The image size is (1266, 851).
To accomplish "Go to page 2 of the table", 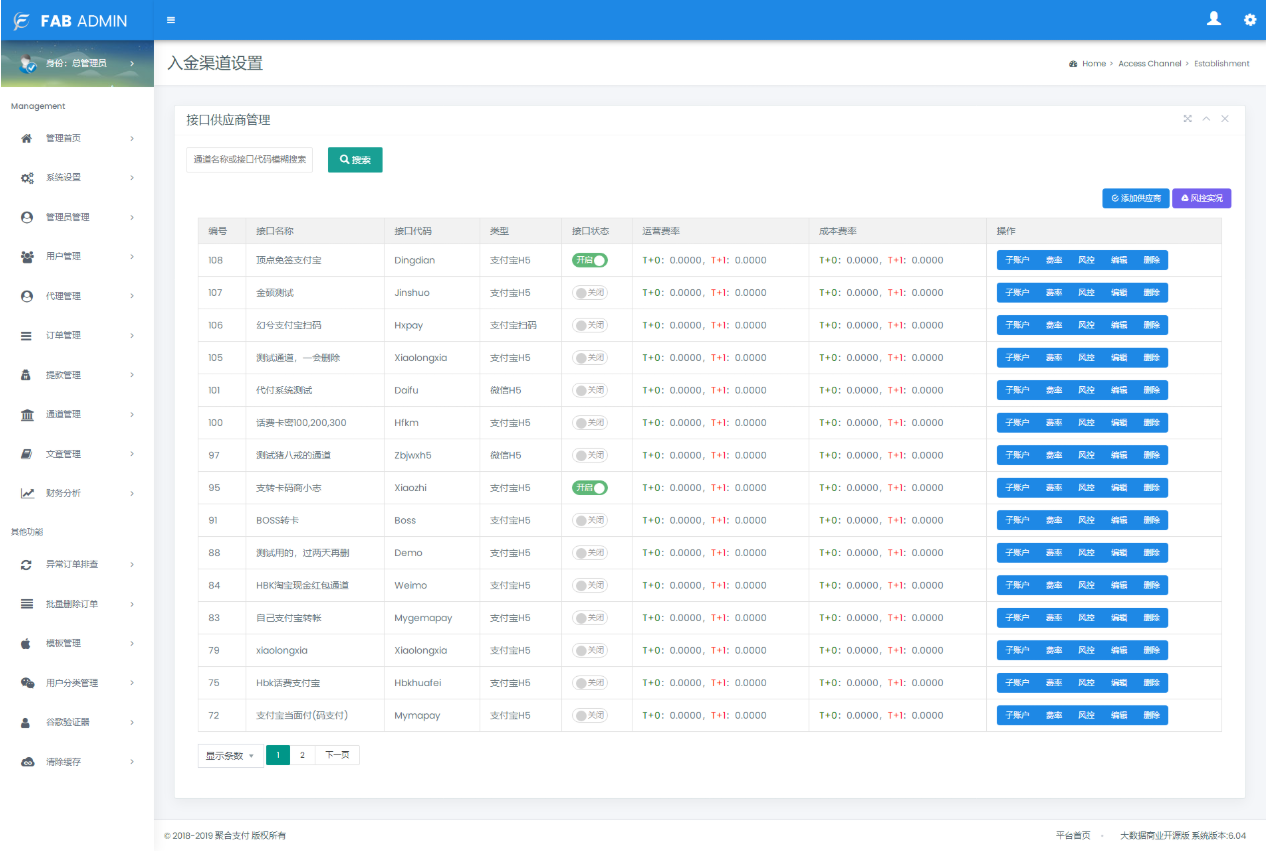I will 302,755.
